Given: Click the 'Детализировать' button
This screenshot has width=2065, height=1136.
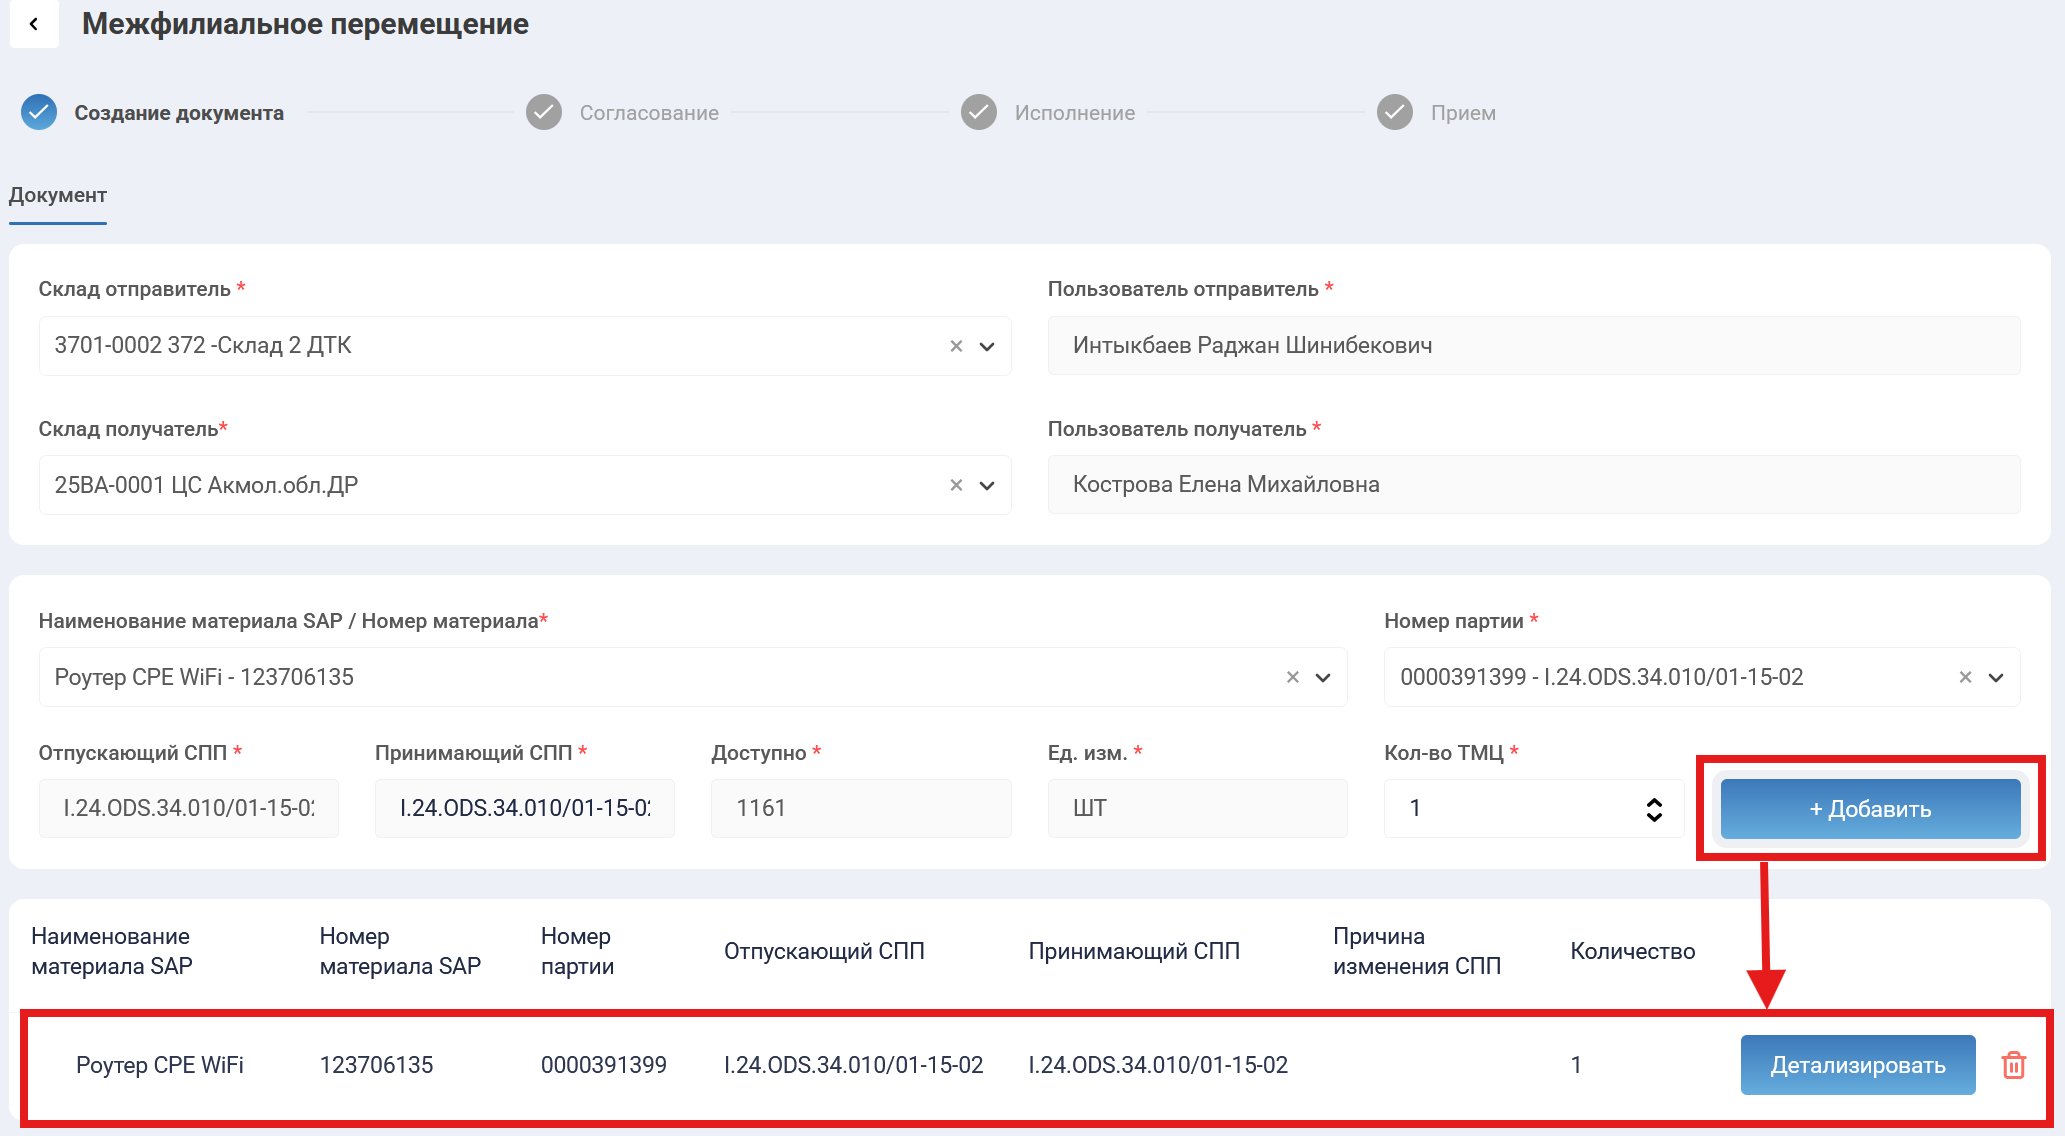Looking at the screenshot, I should click(x=1857, y=1065).
